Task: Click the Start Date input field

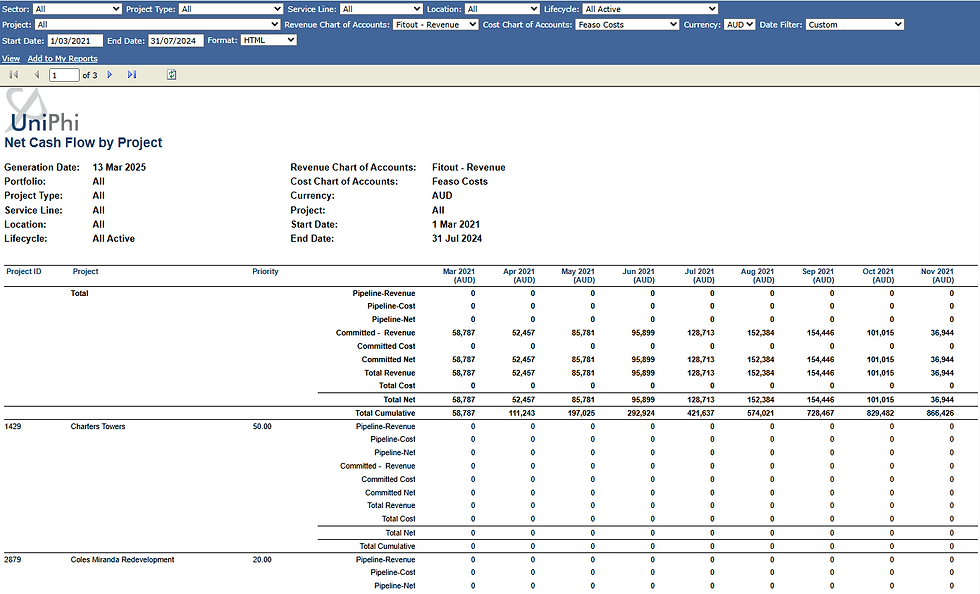Action: pos(75,41)
